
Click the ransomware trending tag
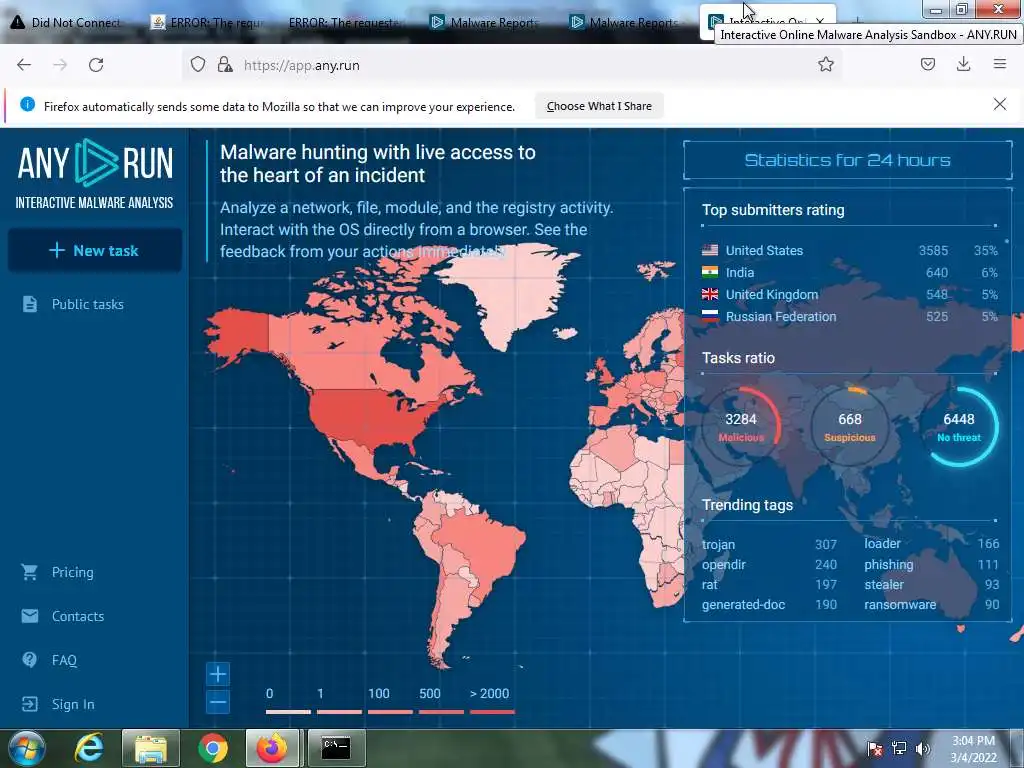(x=900, y=605)
